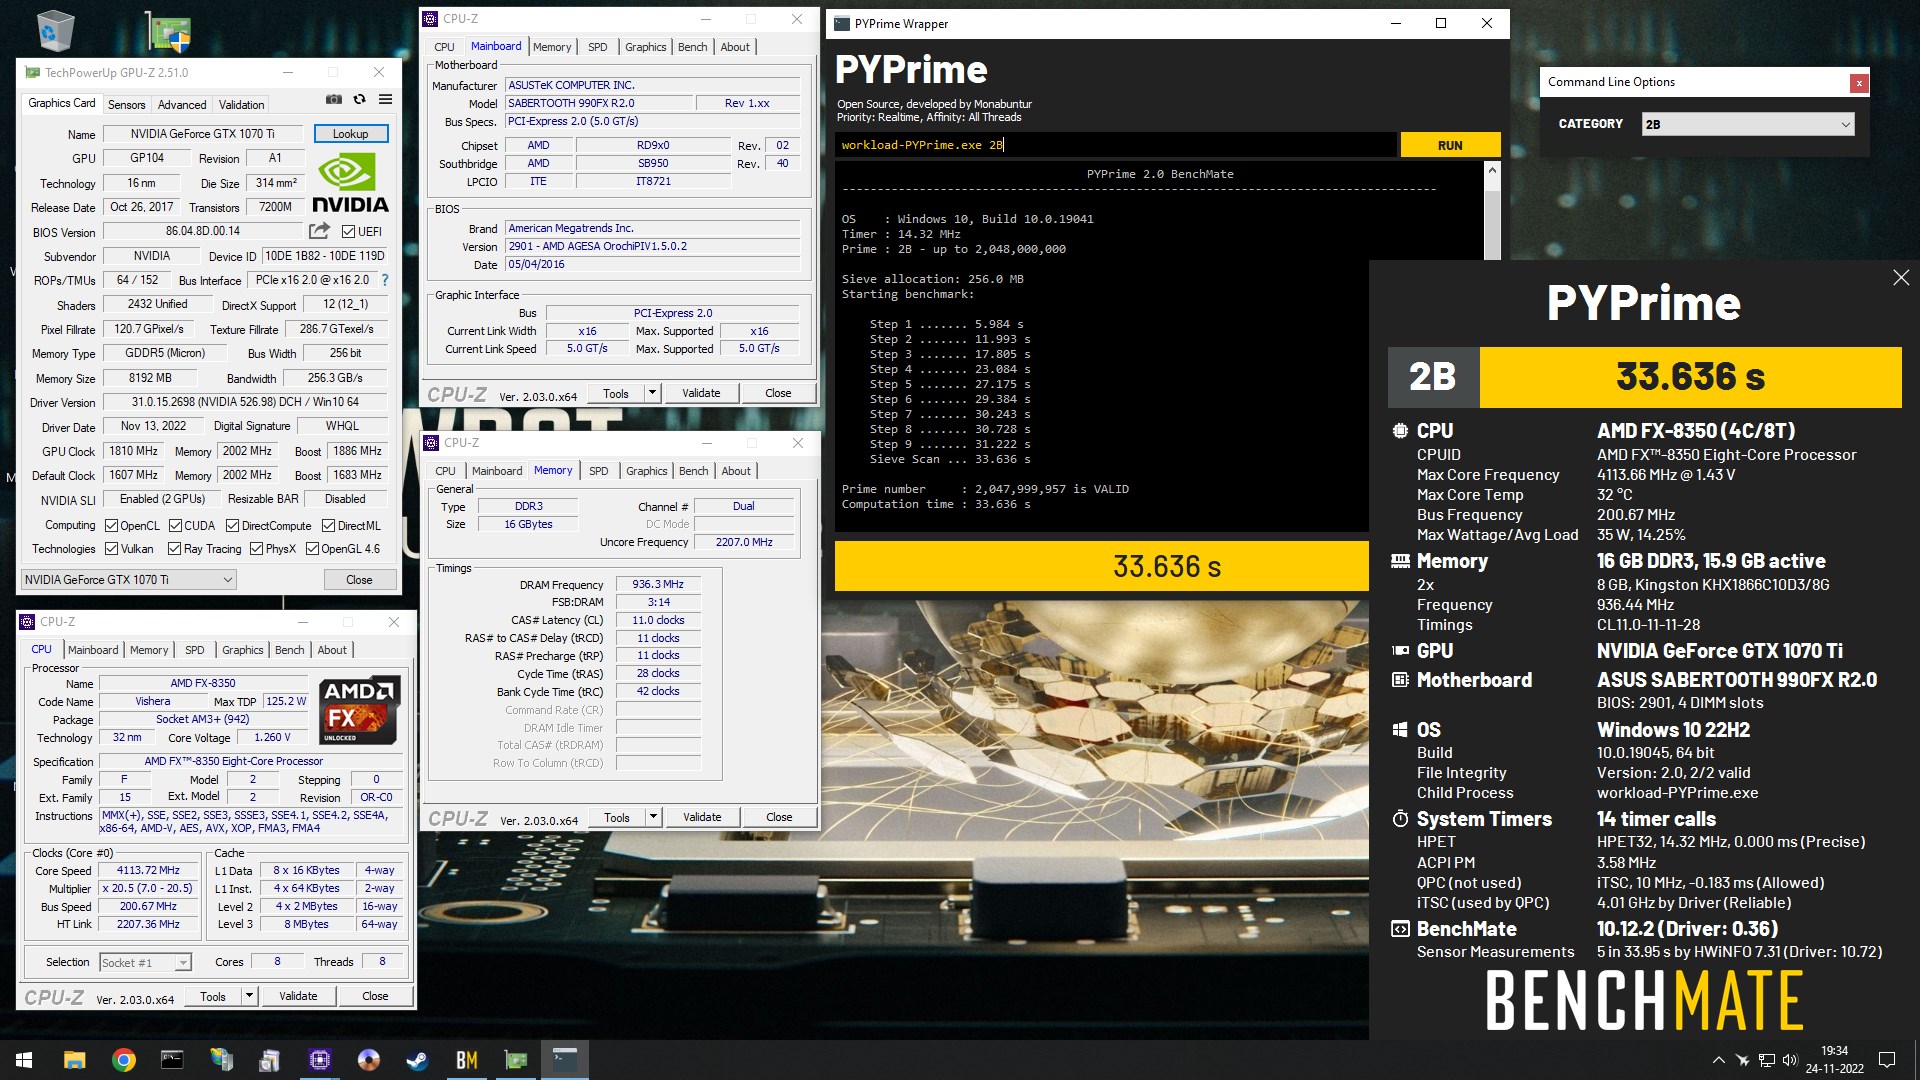Switch to the Advanced tab in GPU-Z
Screen dimensions: 1920x1080
[x=182, y=105]
